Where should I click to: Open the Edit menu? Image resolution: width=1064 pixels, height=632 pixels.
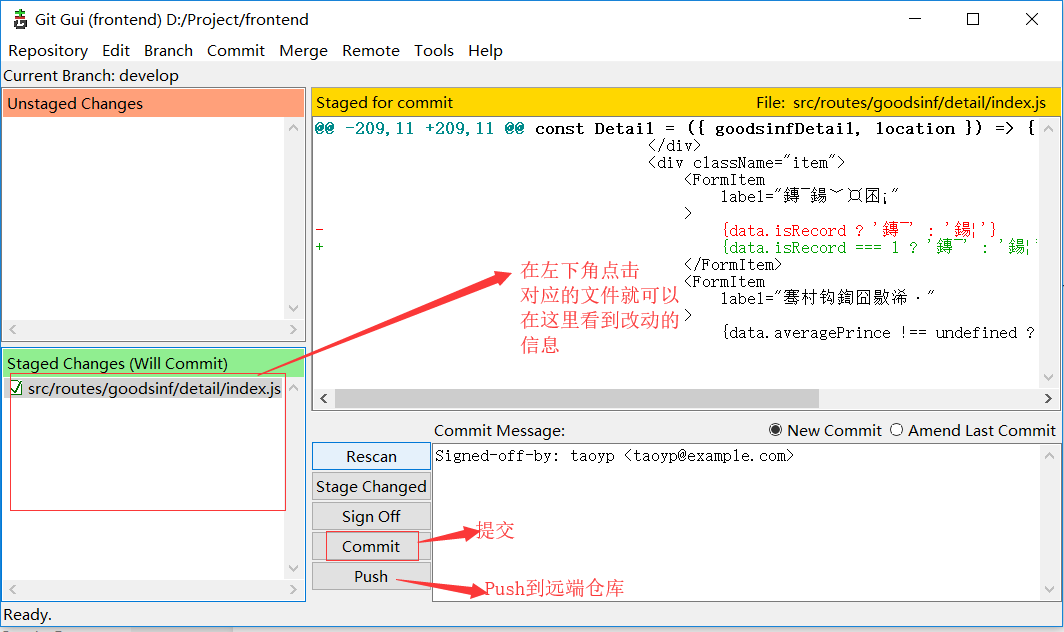pyautogui.click(x=116, y=51)
